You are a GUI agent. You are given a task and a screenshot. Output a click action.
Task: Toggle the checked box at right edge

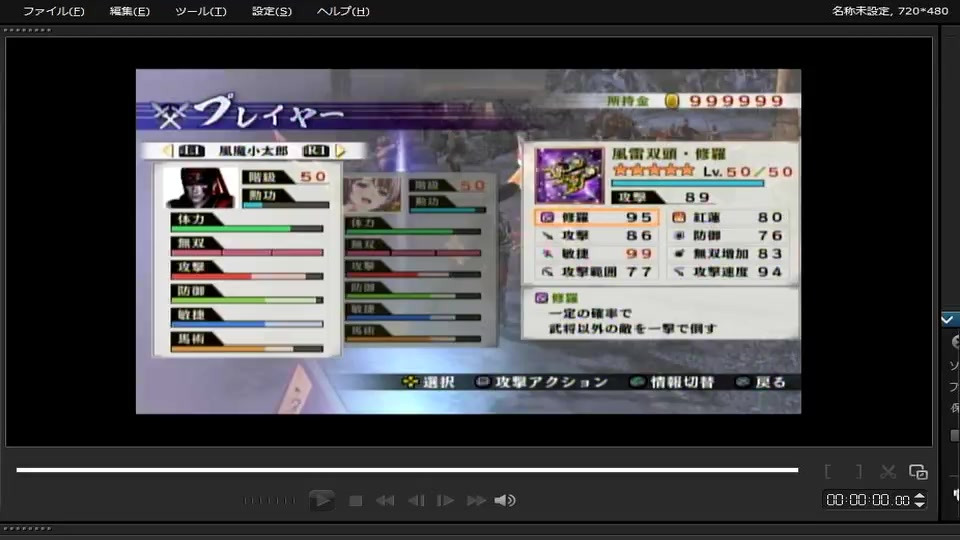948,320
